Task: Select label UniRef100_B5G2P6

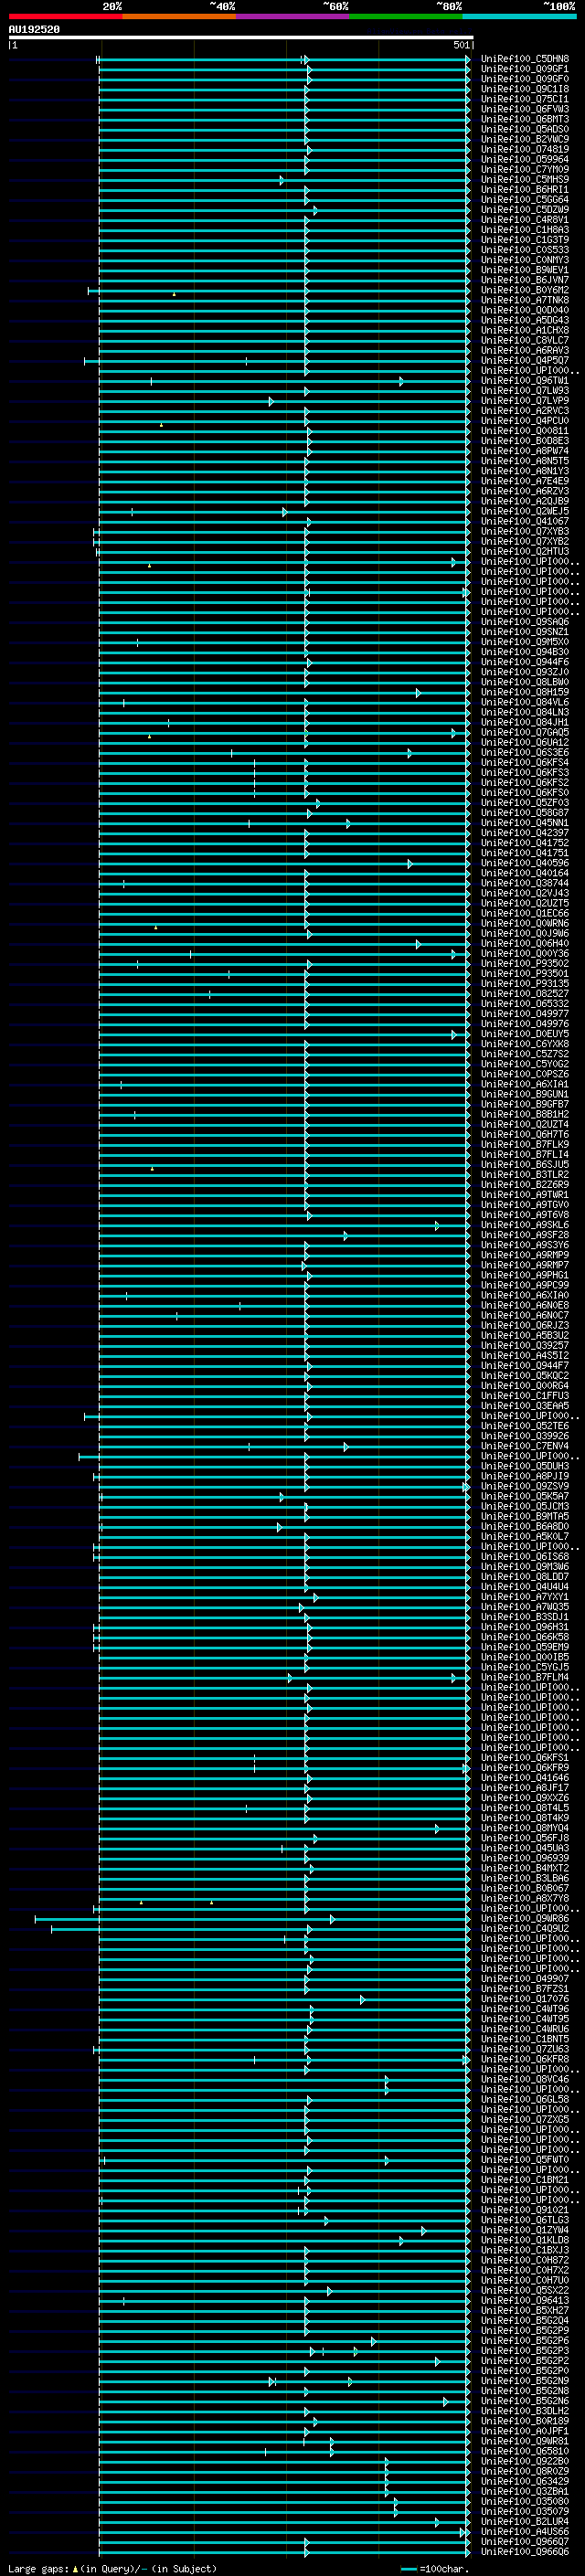Action: pos(525,2341)
